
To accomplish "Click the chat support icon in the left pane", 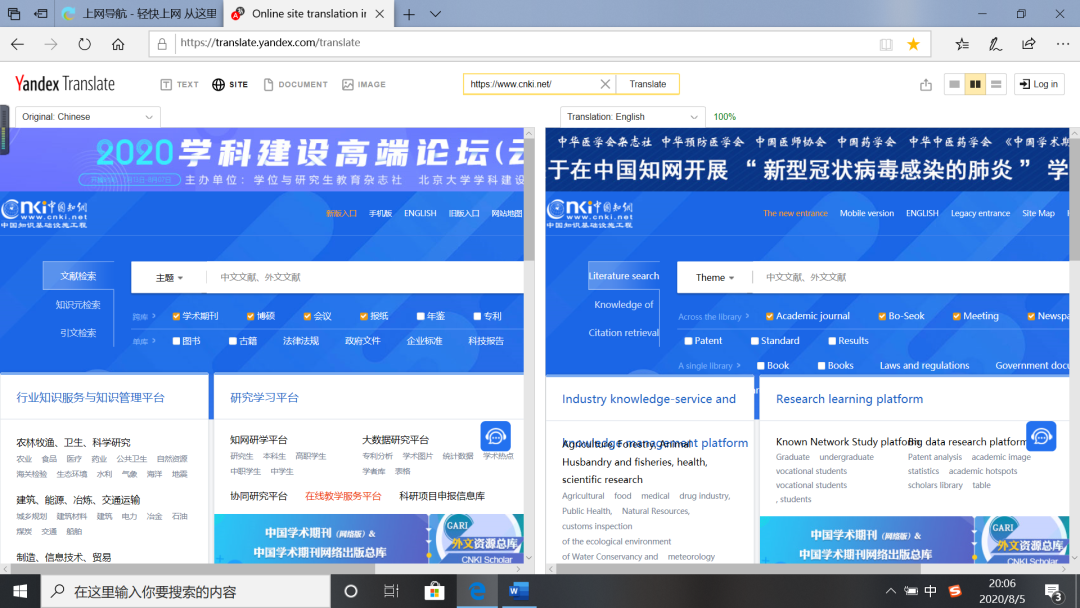I will click(495, 436).
